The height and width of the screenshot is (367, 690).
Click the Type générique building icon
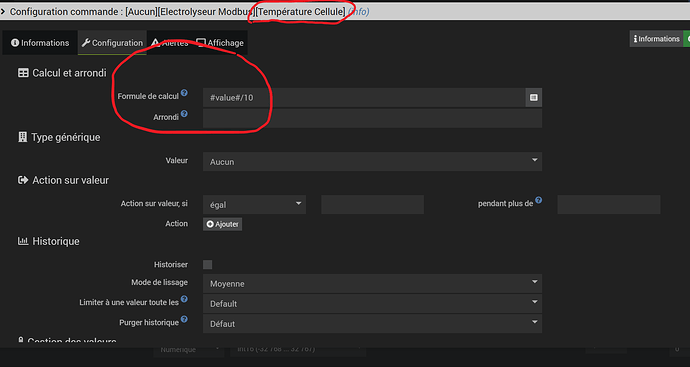point(22,137)
